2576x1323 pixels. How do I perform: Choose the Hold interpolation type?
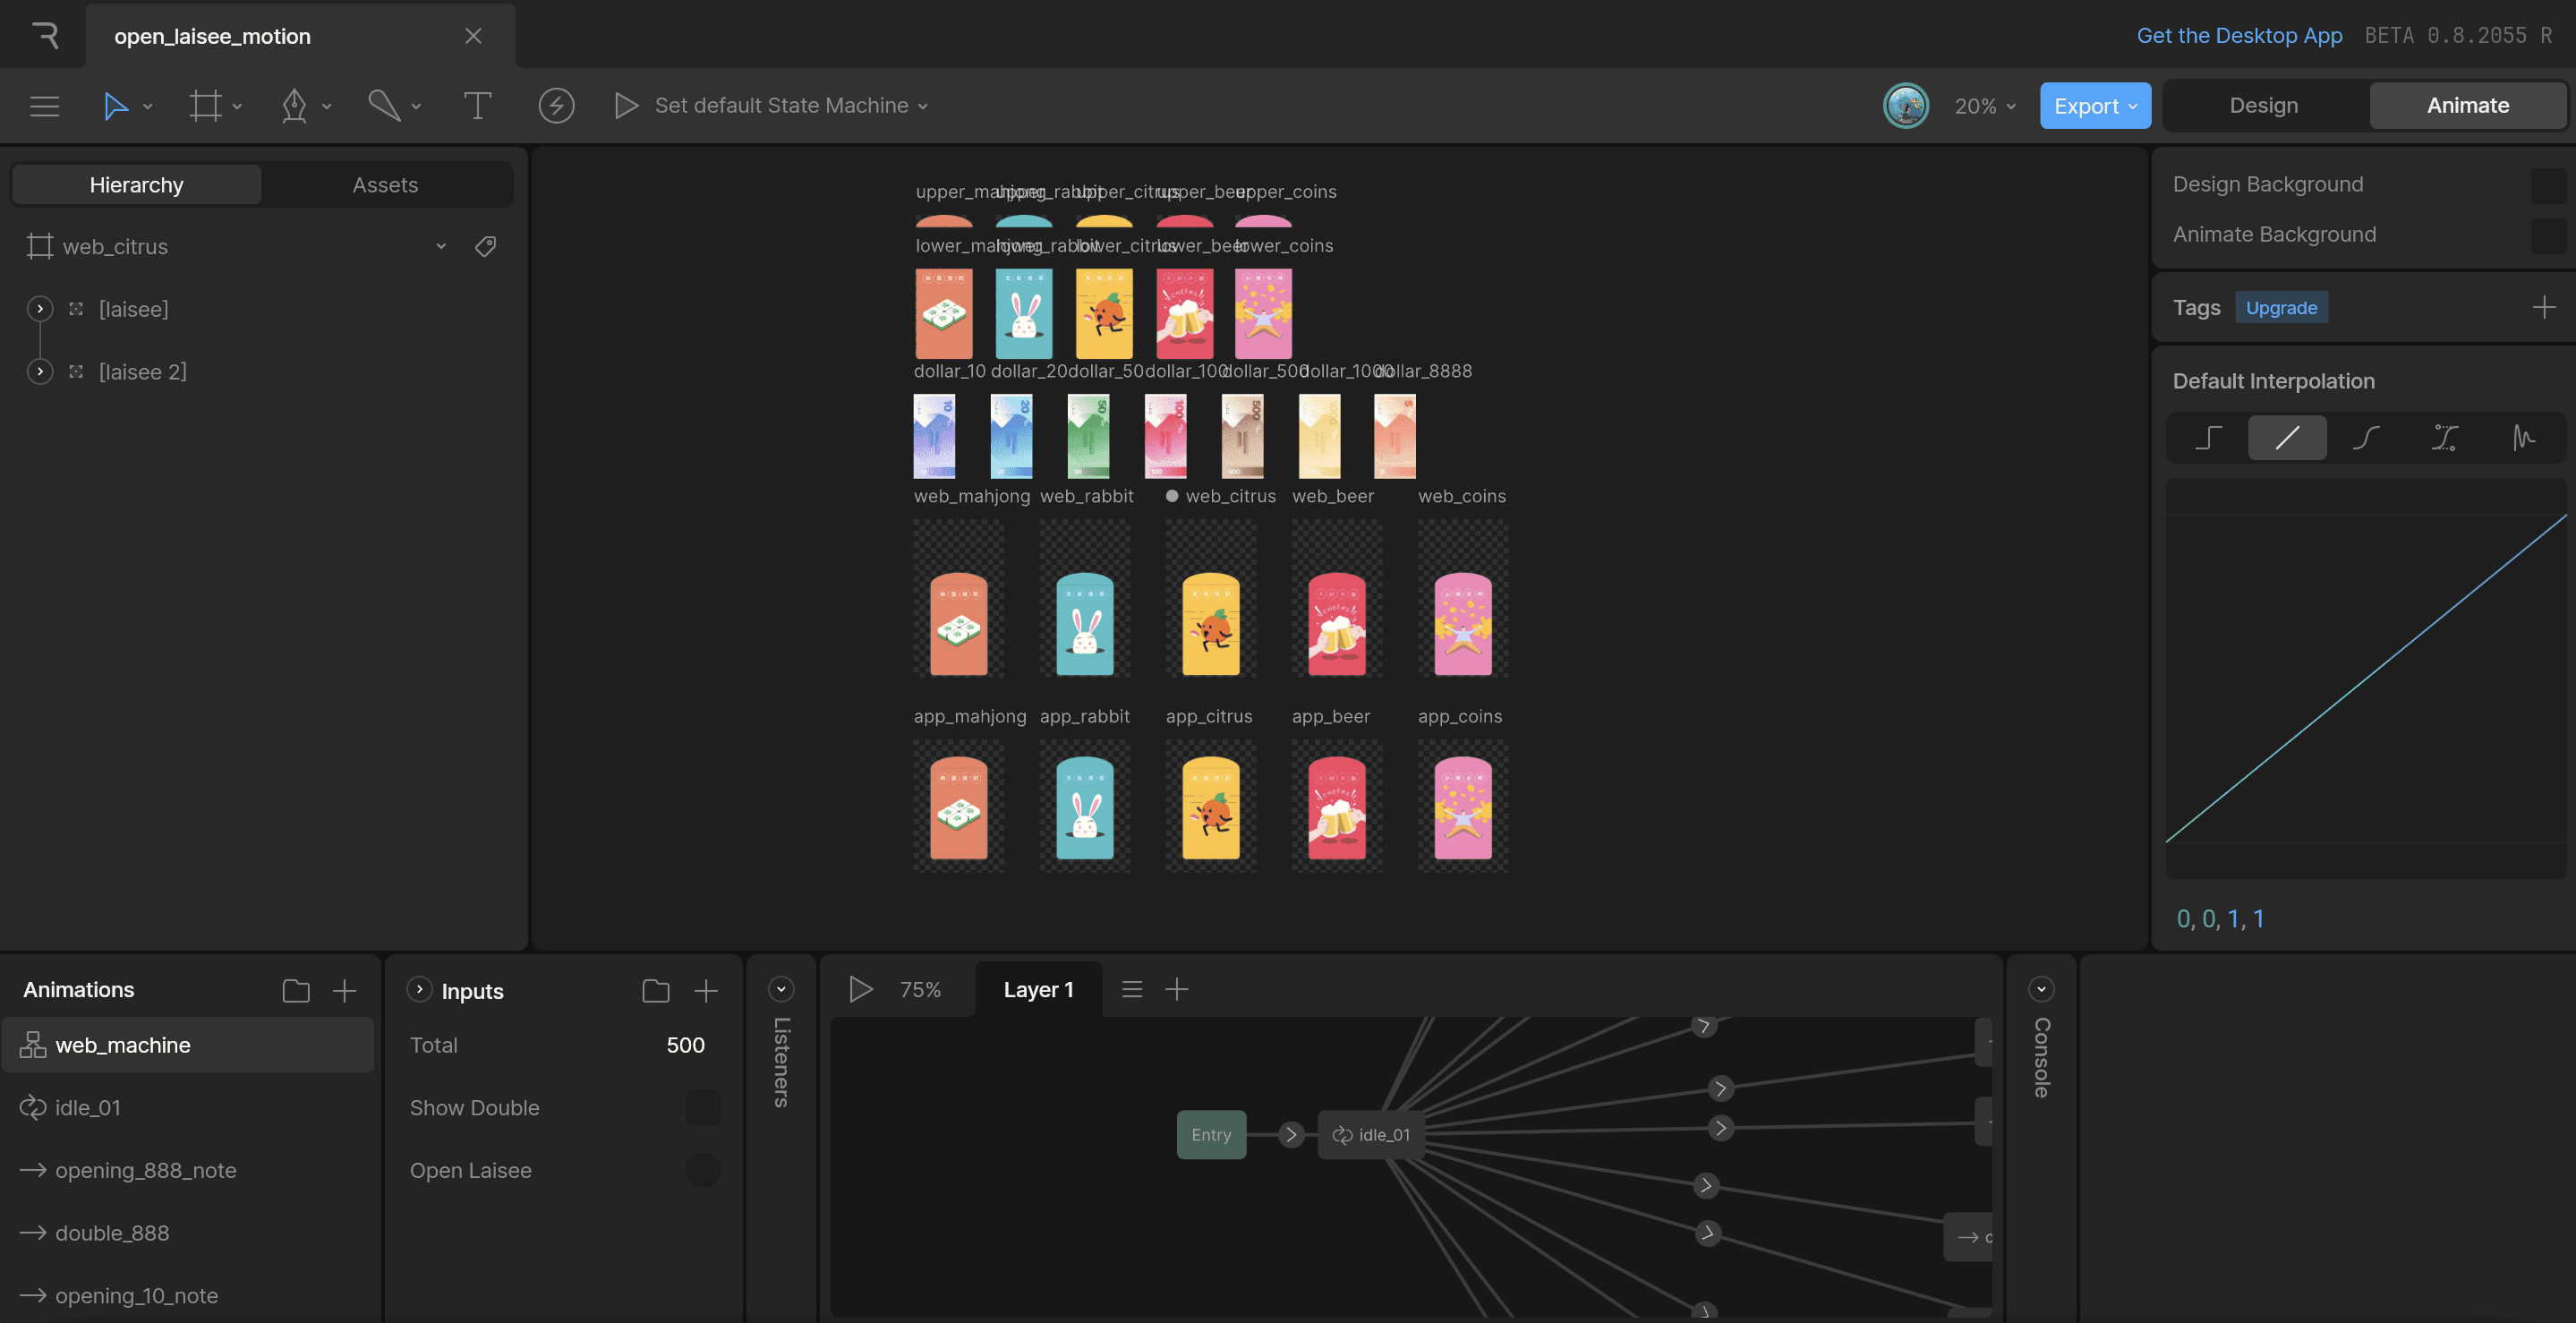pyautogui.click(x=2208, y=437)
